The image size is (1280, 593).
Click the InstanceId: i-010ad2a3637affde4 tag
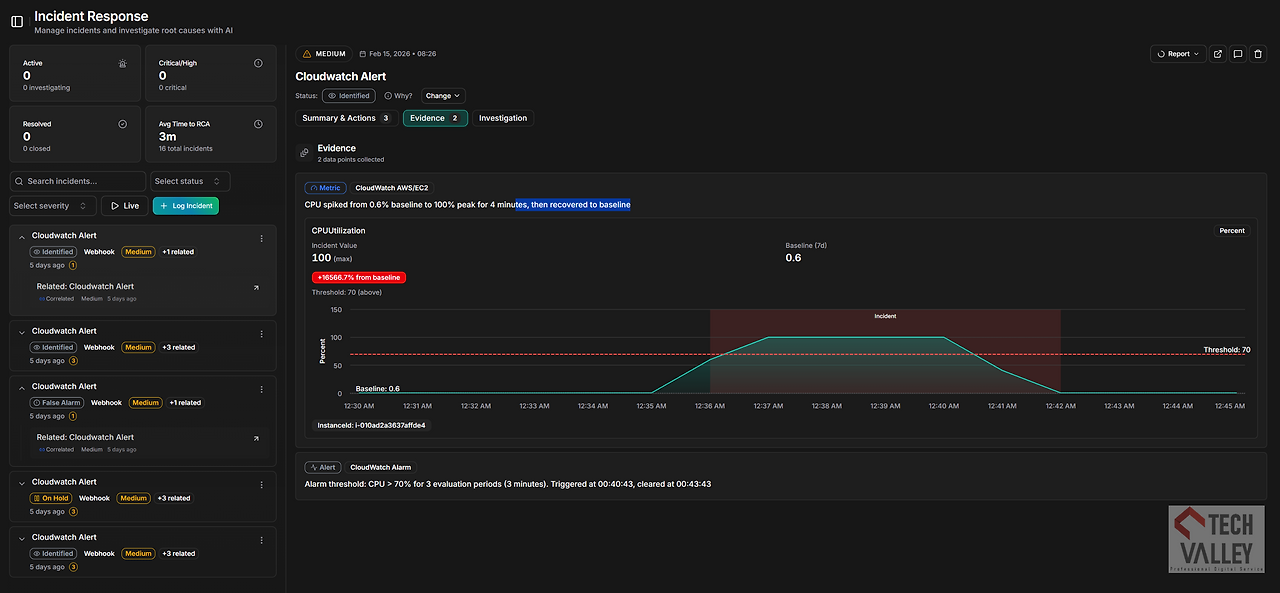coord(369,425)
